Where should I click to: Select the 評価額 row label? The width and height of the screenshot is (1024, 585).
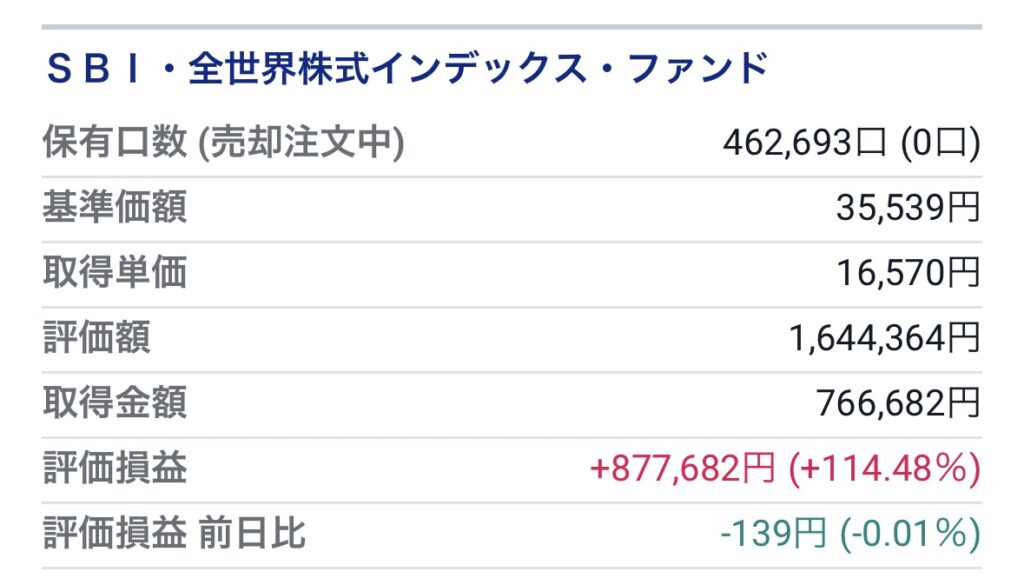pyautogui.click(x=97, y=338)
